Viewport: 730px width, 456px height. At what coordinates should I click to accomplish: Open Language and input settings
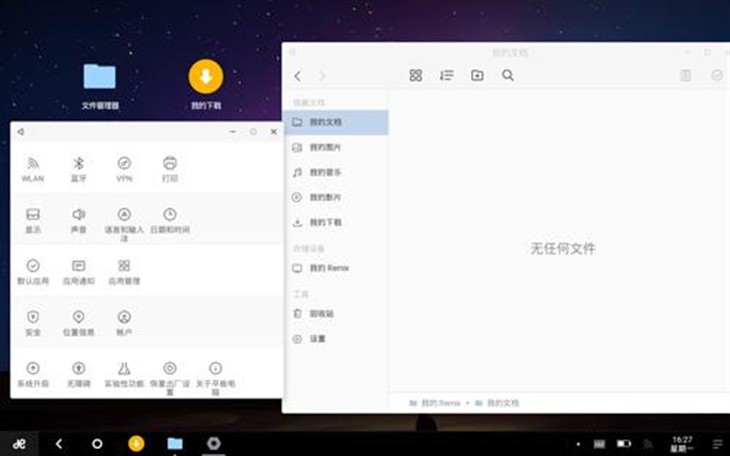[124, 224]
